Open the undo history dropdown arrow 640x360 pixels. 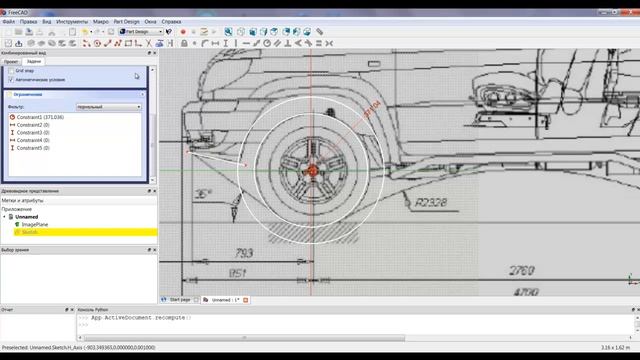coord(91,32)
